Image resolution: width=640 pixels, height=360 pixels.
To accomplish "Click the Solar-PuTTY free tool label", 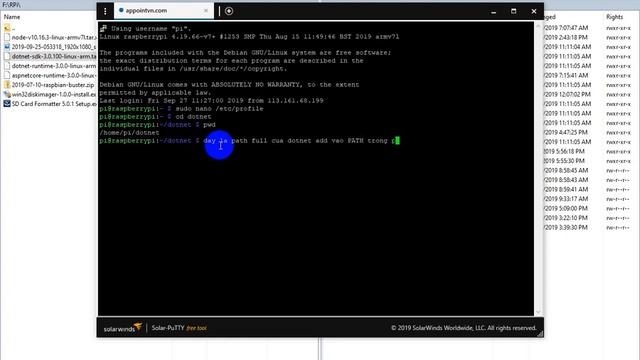I will (179, 328).
